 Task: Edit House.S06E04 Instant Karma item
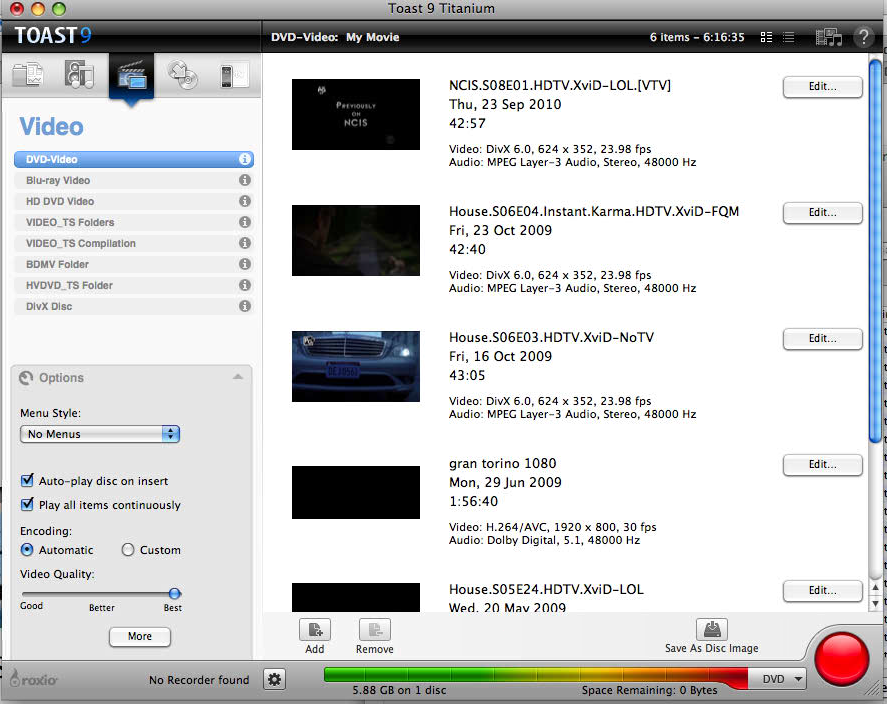point(823,213)
